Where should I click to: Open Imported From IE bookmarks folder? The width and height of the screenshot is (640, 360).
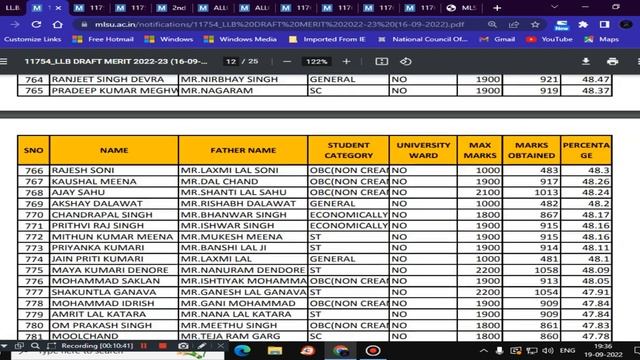[327, 39]
